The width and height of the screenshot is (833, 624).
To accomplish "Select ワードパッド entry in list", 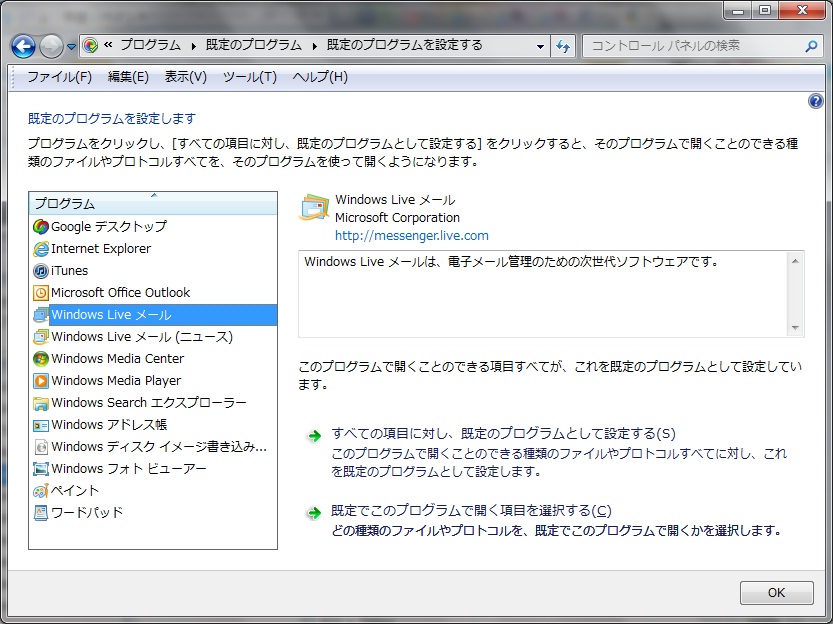I will tap(87, 513).
